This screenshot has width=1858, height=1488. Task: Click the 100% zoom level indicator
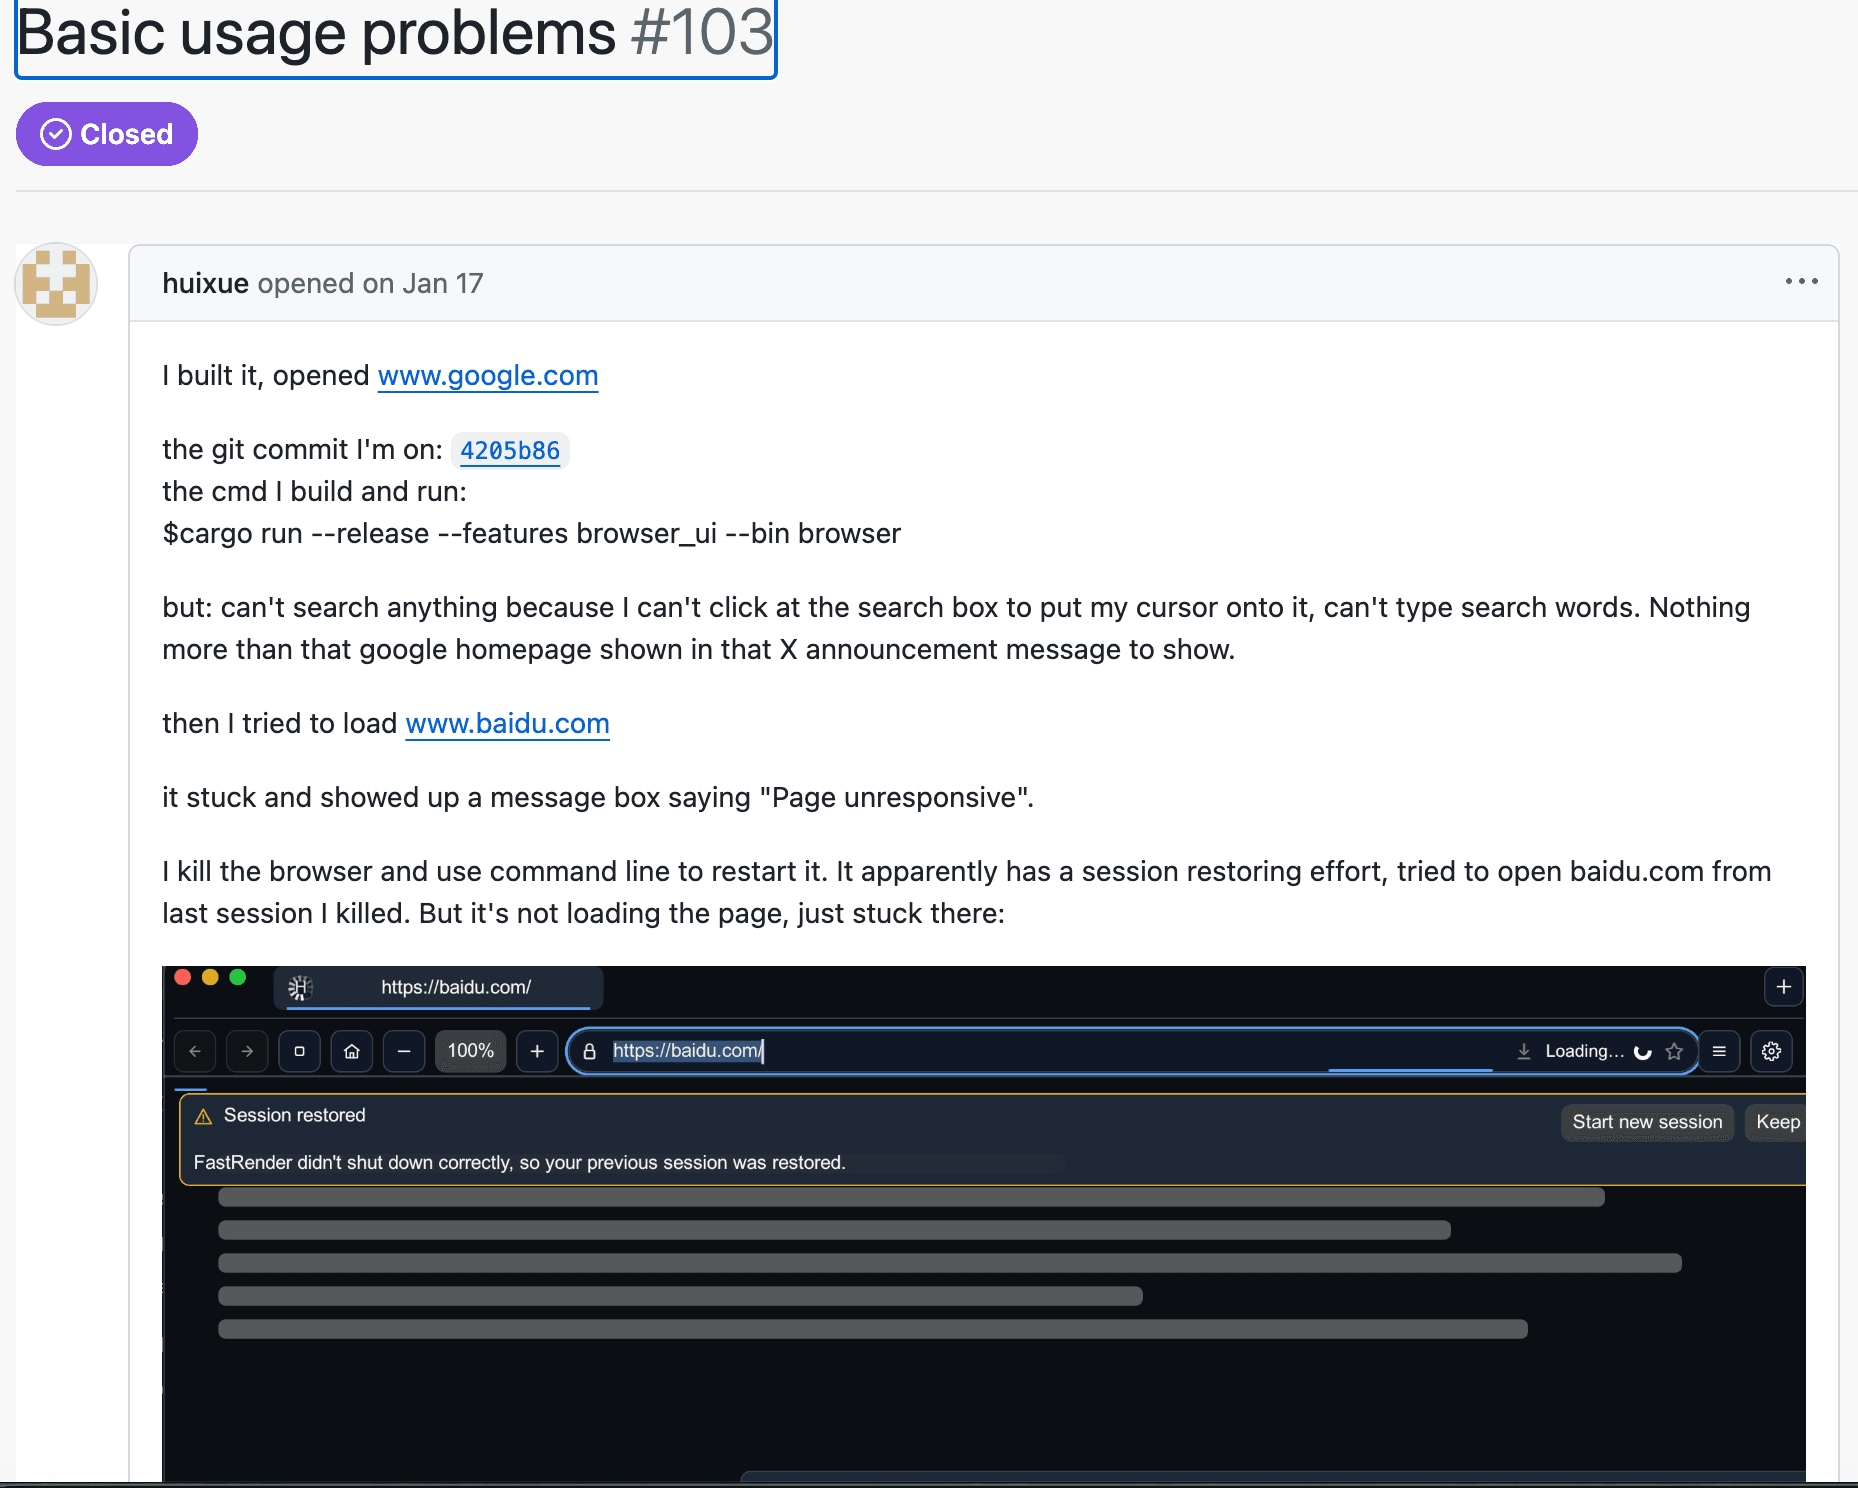pyautogui.click(x=470, y=1051)
